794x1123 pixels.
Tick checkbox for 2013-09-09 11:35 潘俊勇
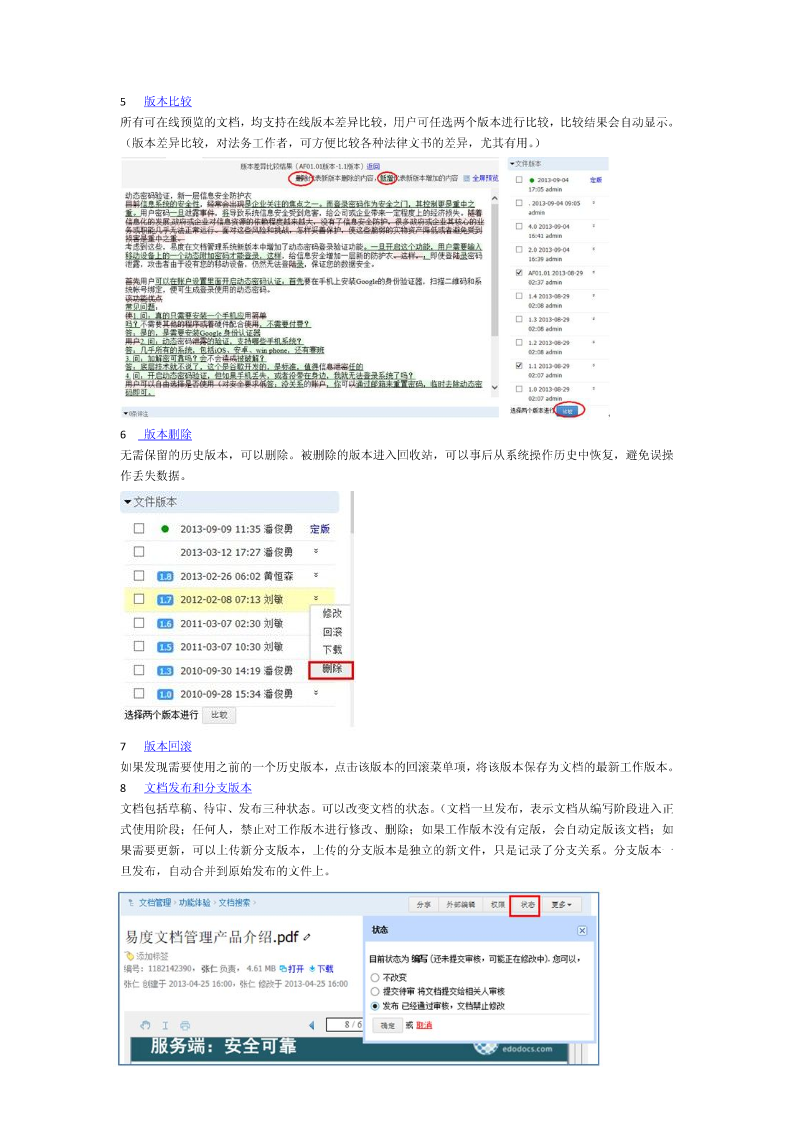pyautogui.click(x=139, y=528)
